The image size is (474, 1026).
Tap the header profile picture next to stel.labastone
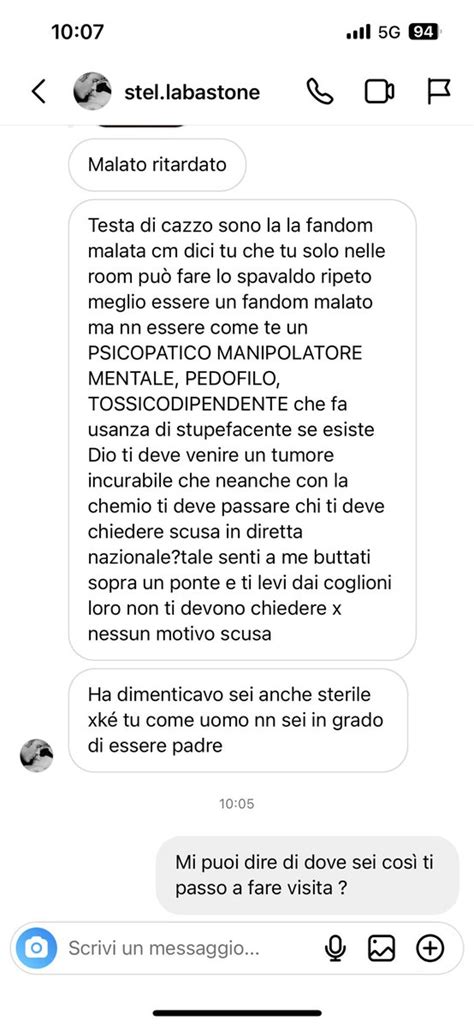(92, 91)
